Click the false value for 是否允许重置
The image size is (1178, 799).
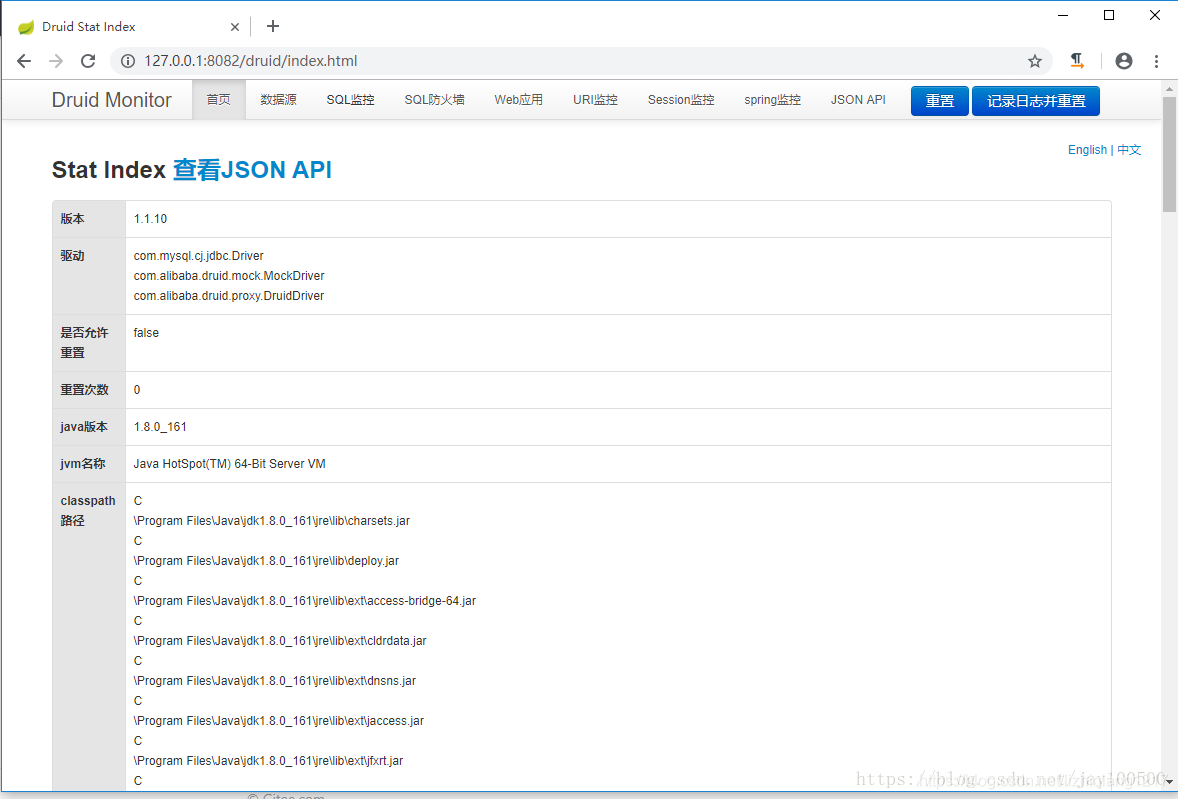pos(146,333)
